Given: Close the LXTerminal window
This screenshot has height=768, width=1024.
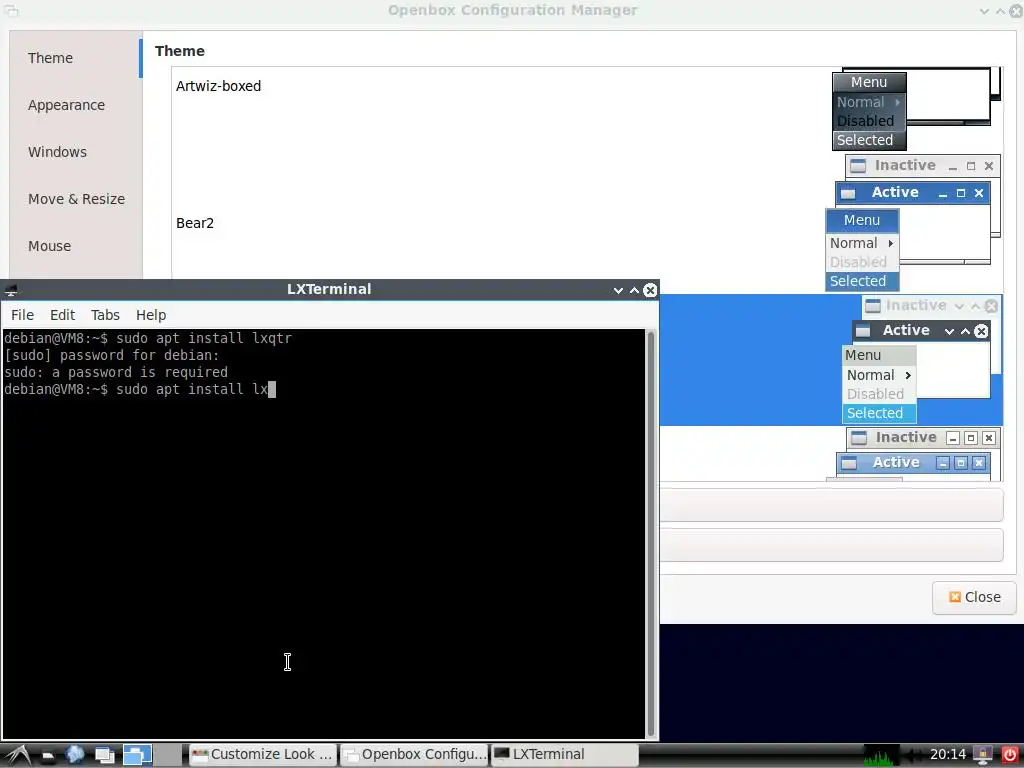Looking at the screenshot, I should [650, 290].
